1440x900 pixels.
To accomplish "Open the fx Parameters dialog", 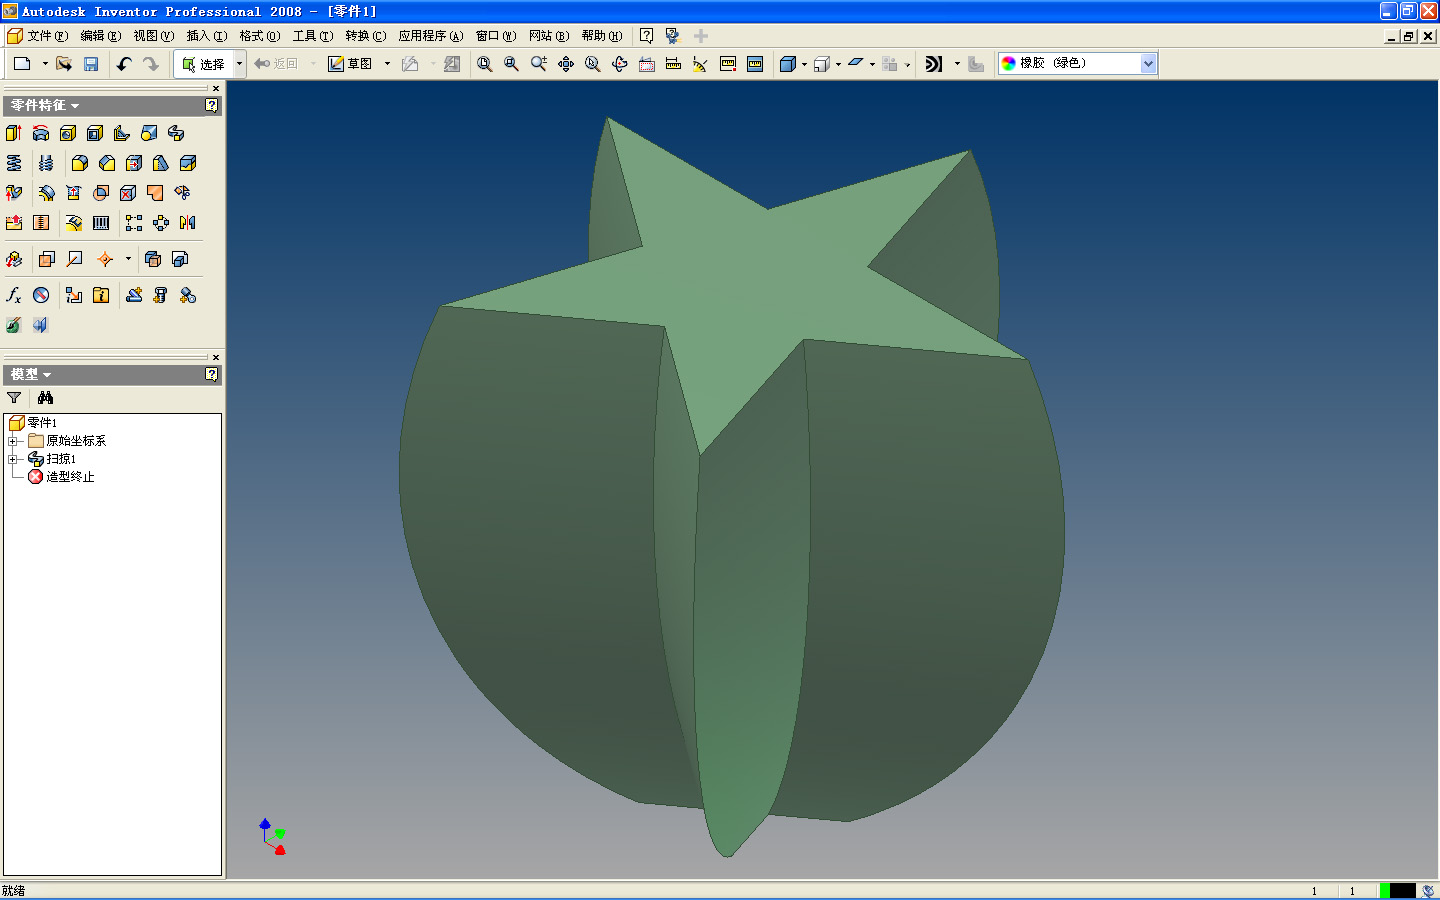I will [14, 295].
